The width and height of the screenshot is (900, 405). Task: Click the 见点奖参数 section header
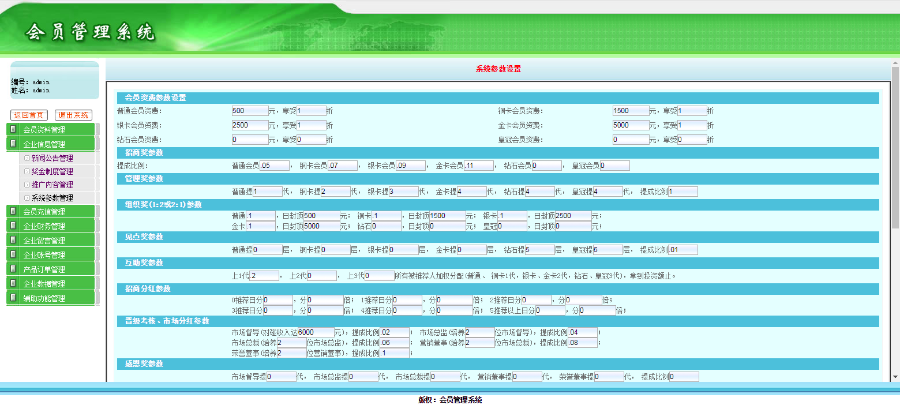coord(497,237)
